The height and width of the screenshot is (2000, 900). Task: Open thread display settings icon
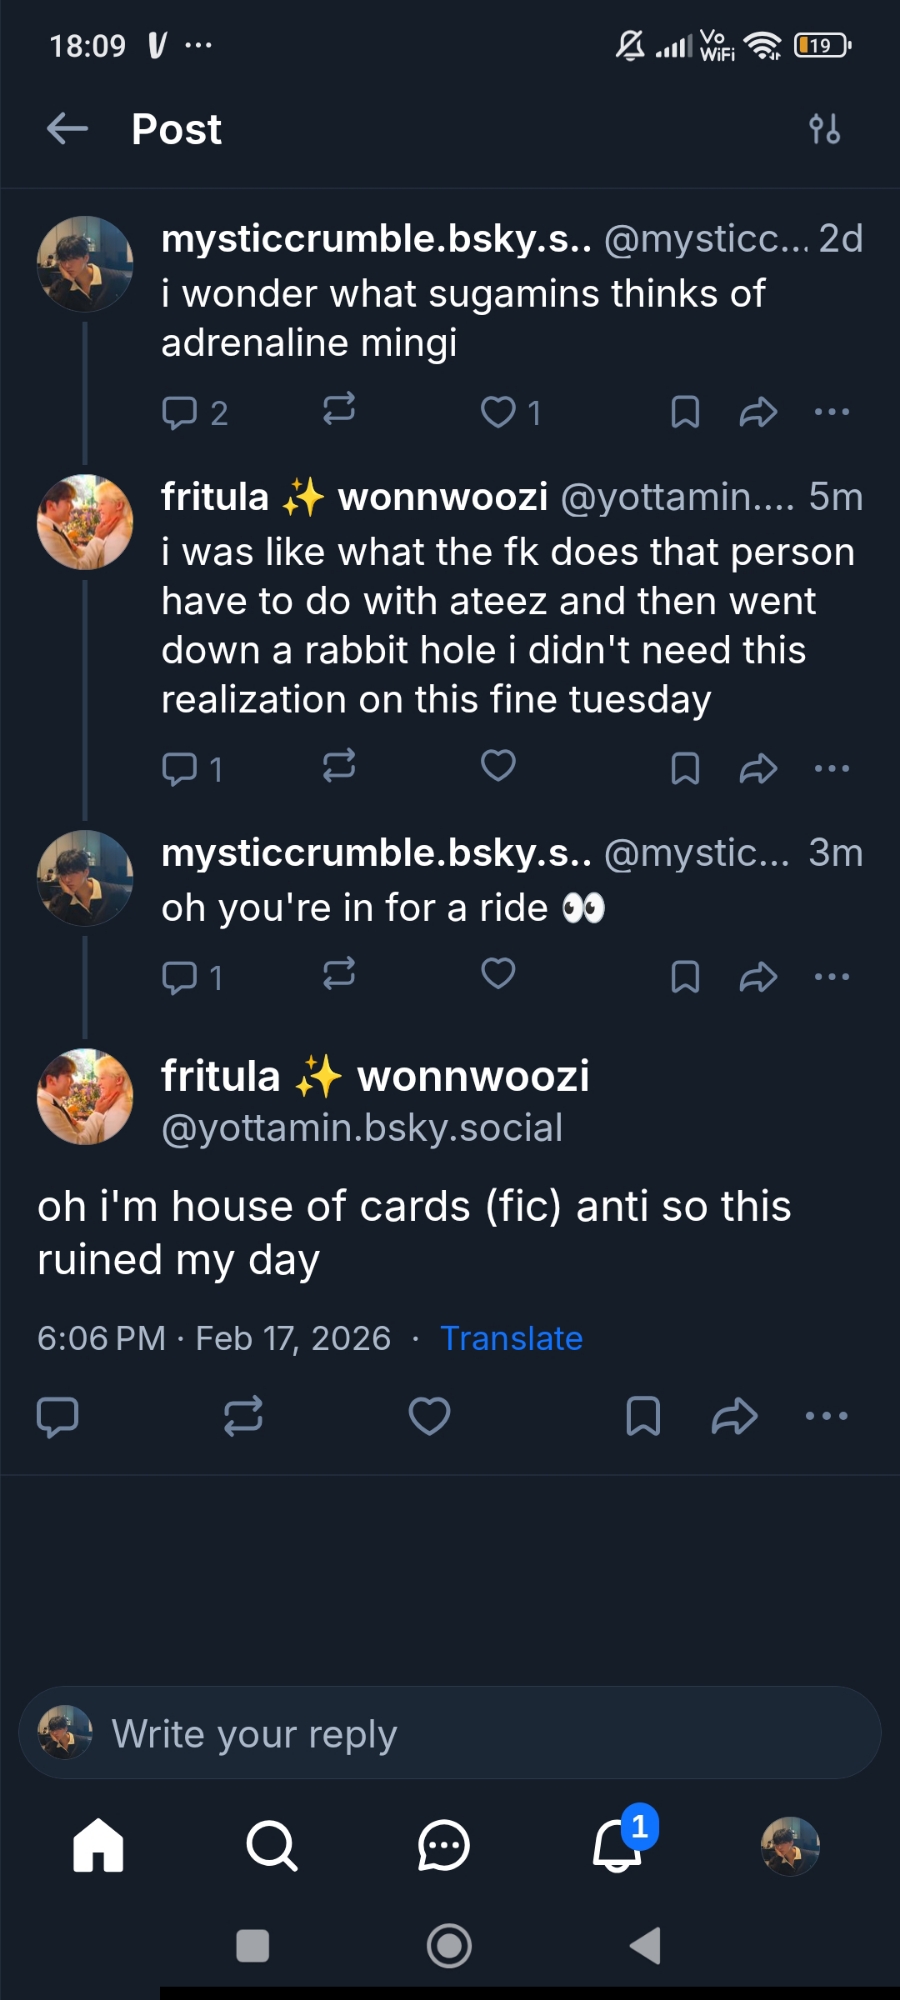tap(825, 129)
